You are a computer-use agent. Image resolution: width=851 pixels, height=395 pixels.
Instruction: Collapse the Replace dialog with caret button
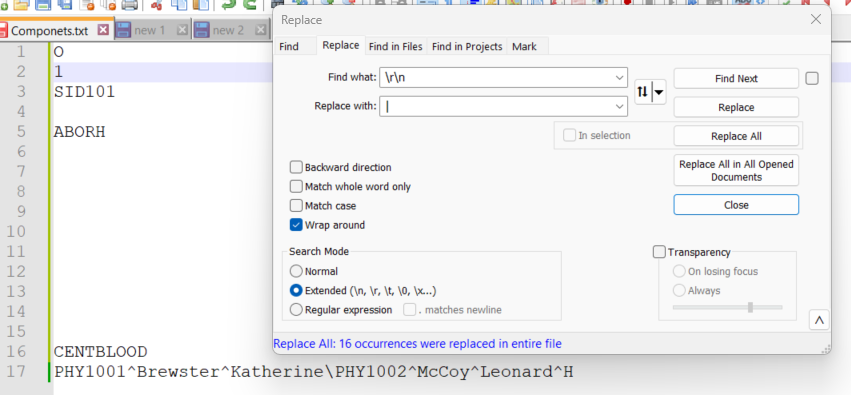point(819,320)
